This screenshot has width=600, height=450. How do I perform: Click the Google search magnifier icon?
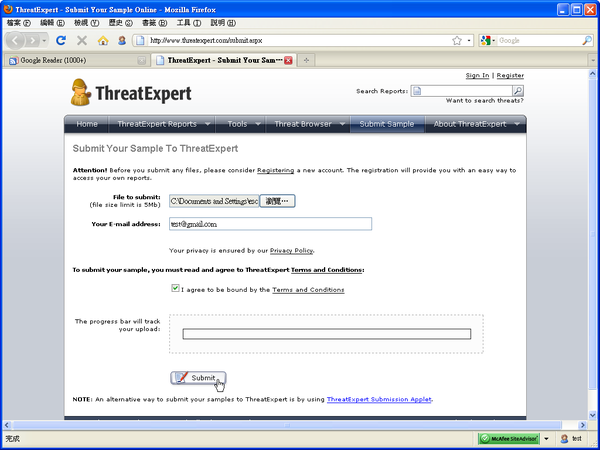click(587, 41)
